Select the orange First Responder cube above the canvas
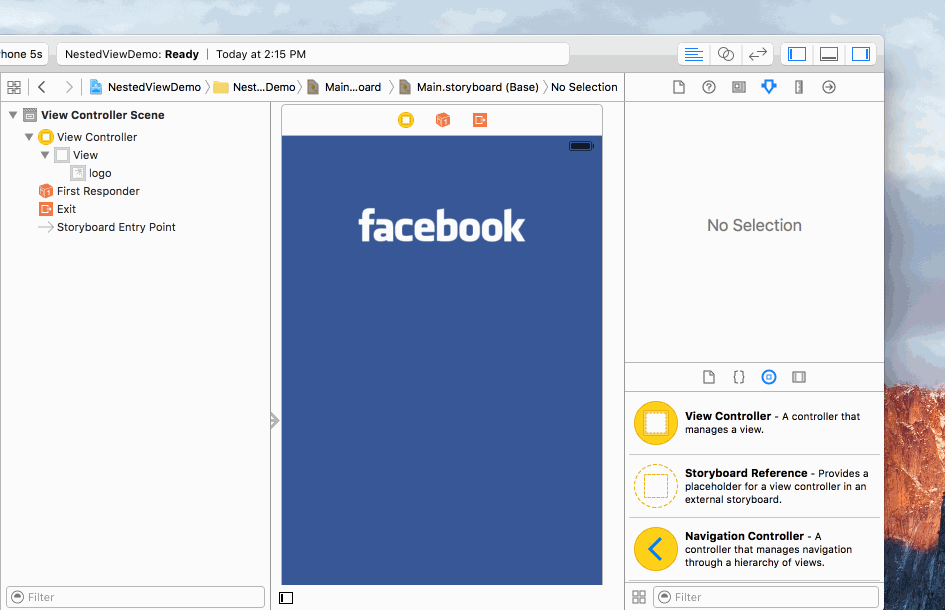The height and width of the screenshot is (610, 945). coord(443,119)
